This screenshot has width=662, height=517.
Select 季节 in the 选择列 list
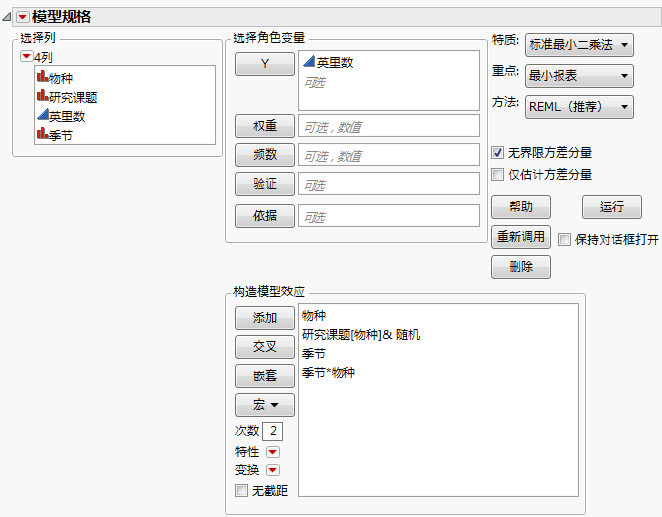[61, 135]
